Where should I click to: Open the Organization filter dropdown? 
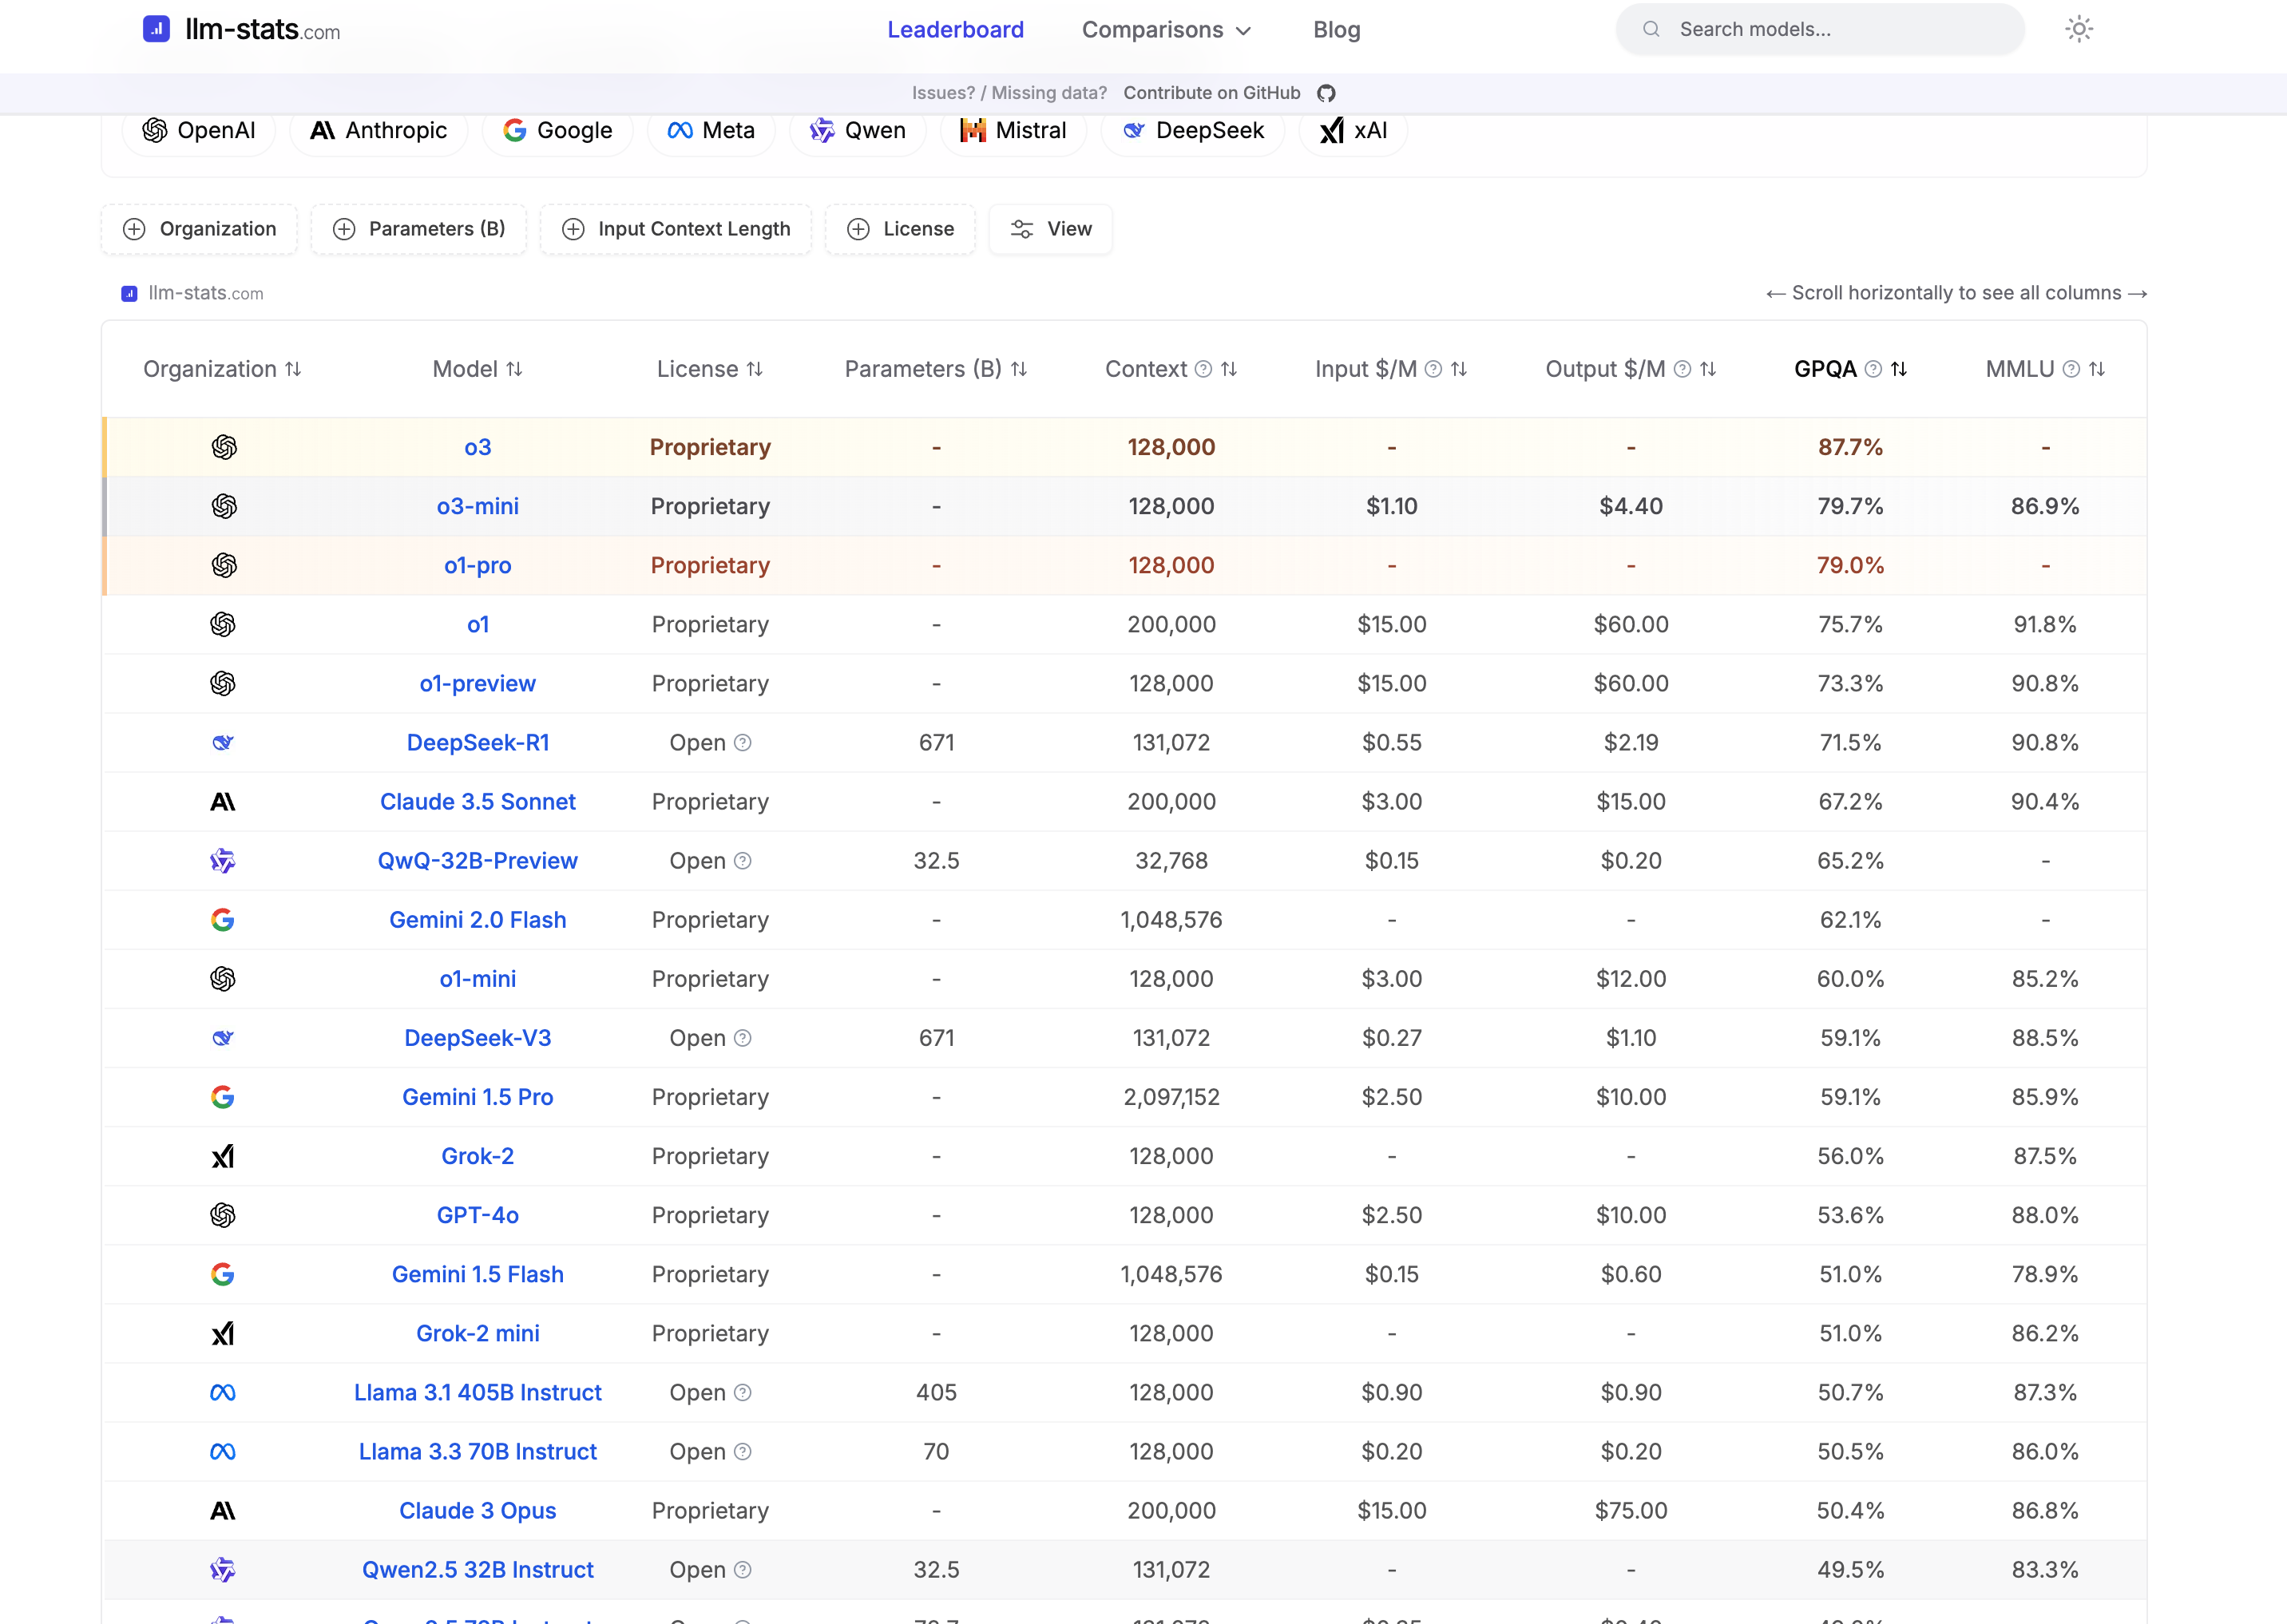[199, 229]
